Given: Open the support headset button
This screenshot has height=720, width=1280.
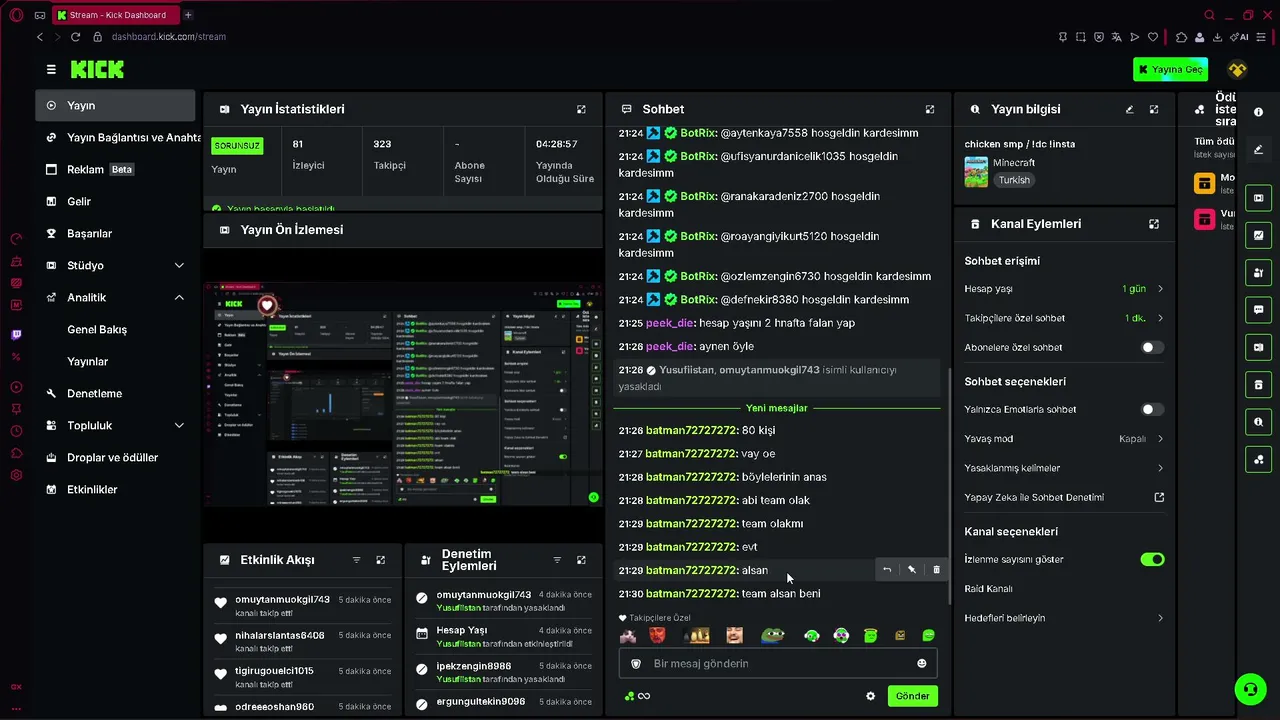Looking at the screenshot, I should click(x=1249, y=689).
